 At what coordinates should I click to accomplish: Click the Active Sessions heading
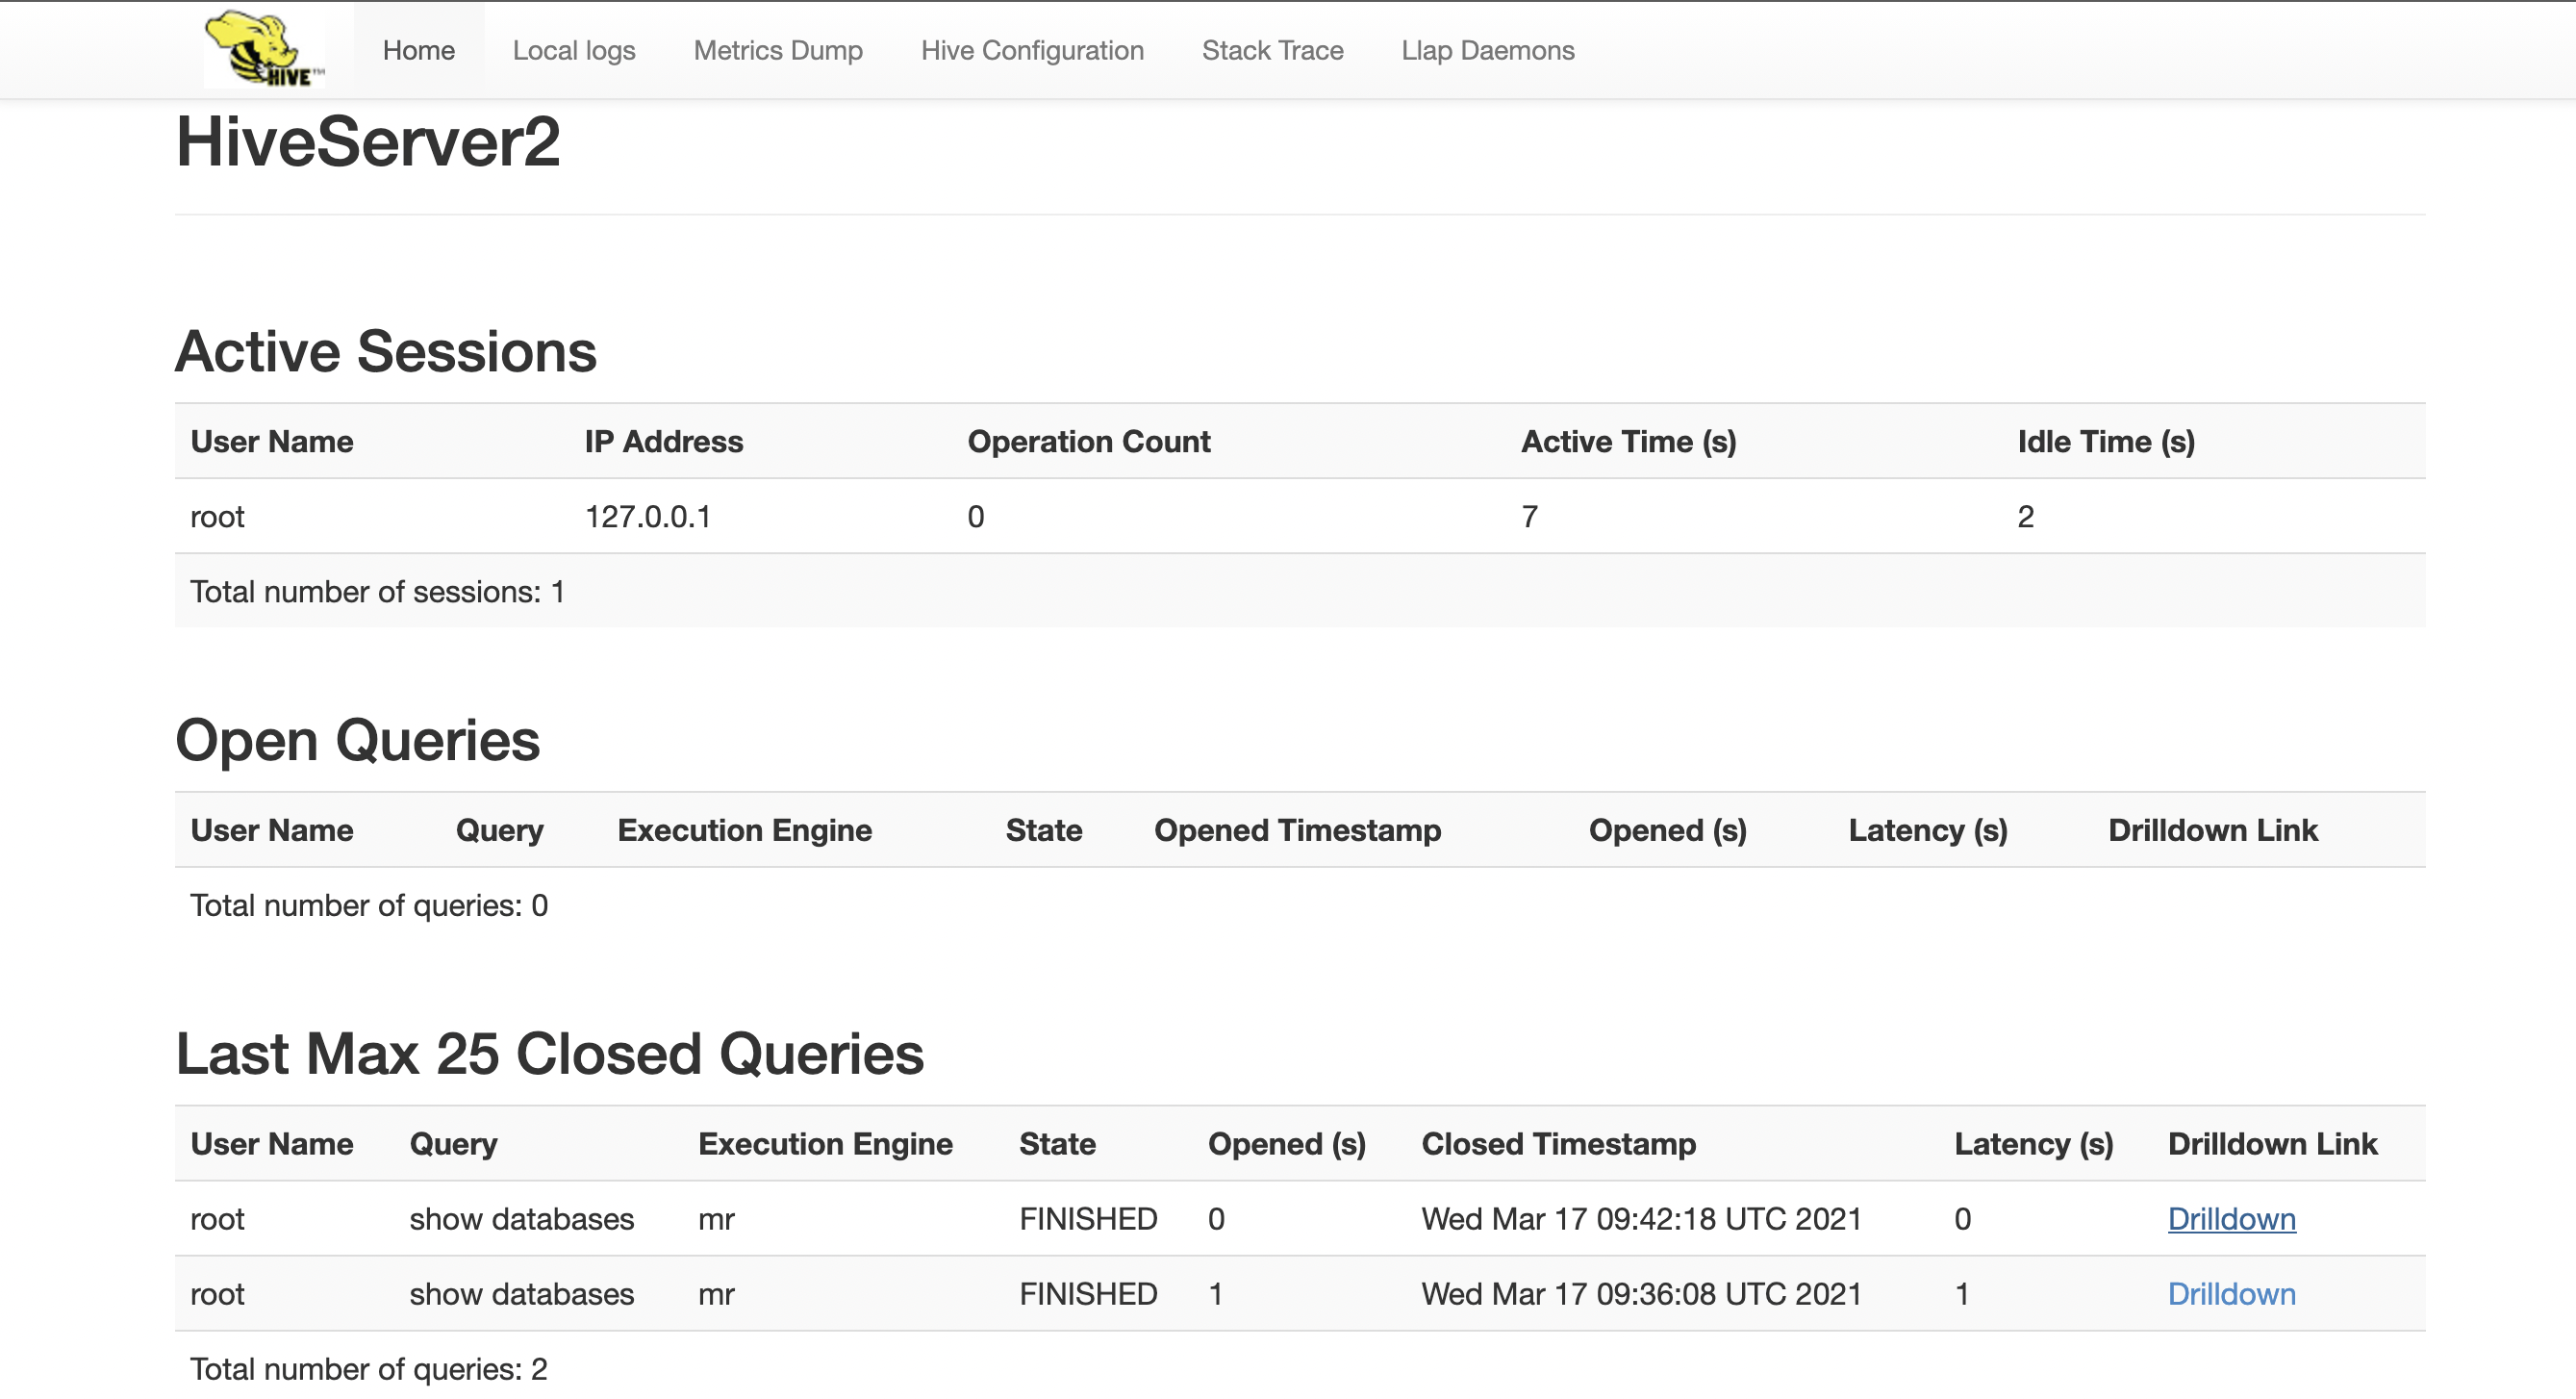385,352
